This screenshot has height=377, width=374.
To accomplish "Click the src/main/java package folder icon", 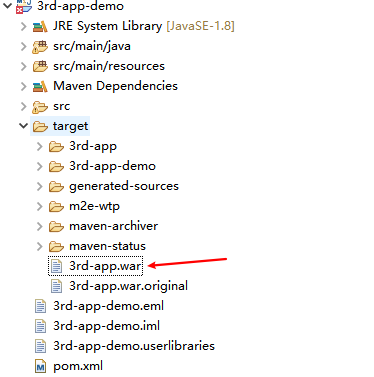I will (x=40, y=47).
